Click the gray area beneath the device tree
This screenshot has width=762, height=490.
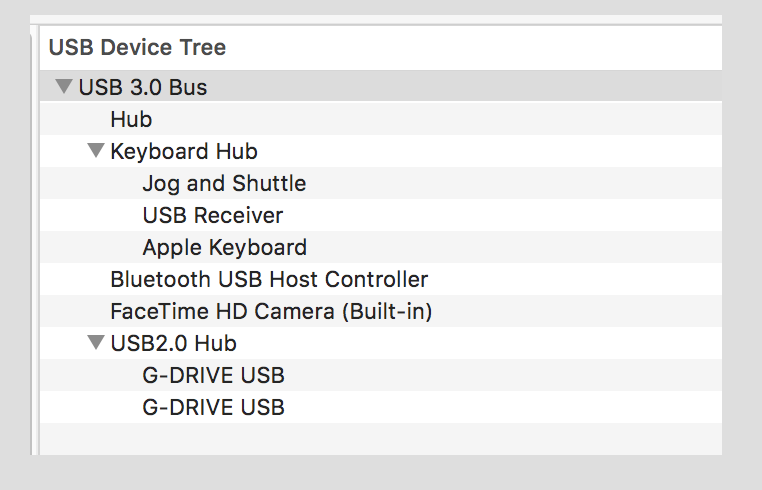coord(380,472)
